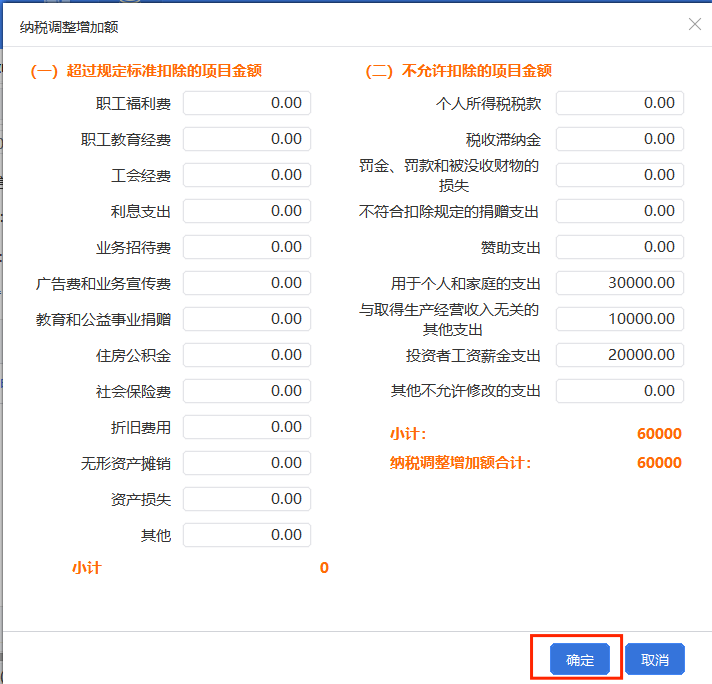The image size is (712, 684).
Task: Edit the 罚金、罚款和被没收财物的损失 amount field
Action: point(620,175)
